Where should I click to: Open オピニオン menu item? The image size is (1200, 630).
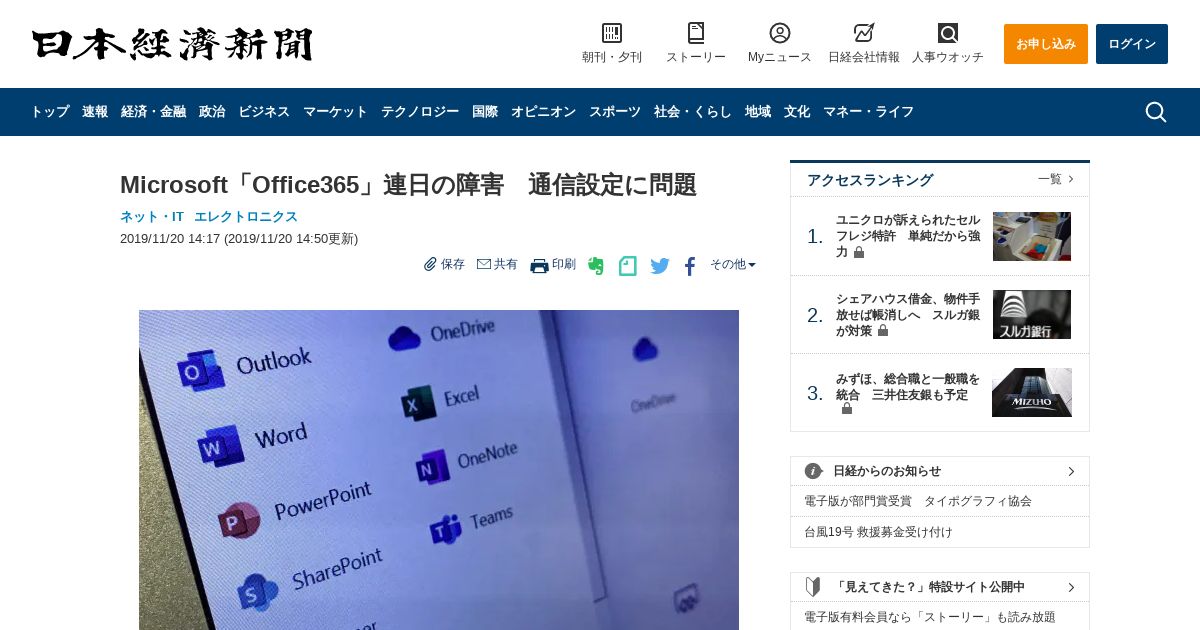pos(543,112)
